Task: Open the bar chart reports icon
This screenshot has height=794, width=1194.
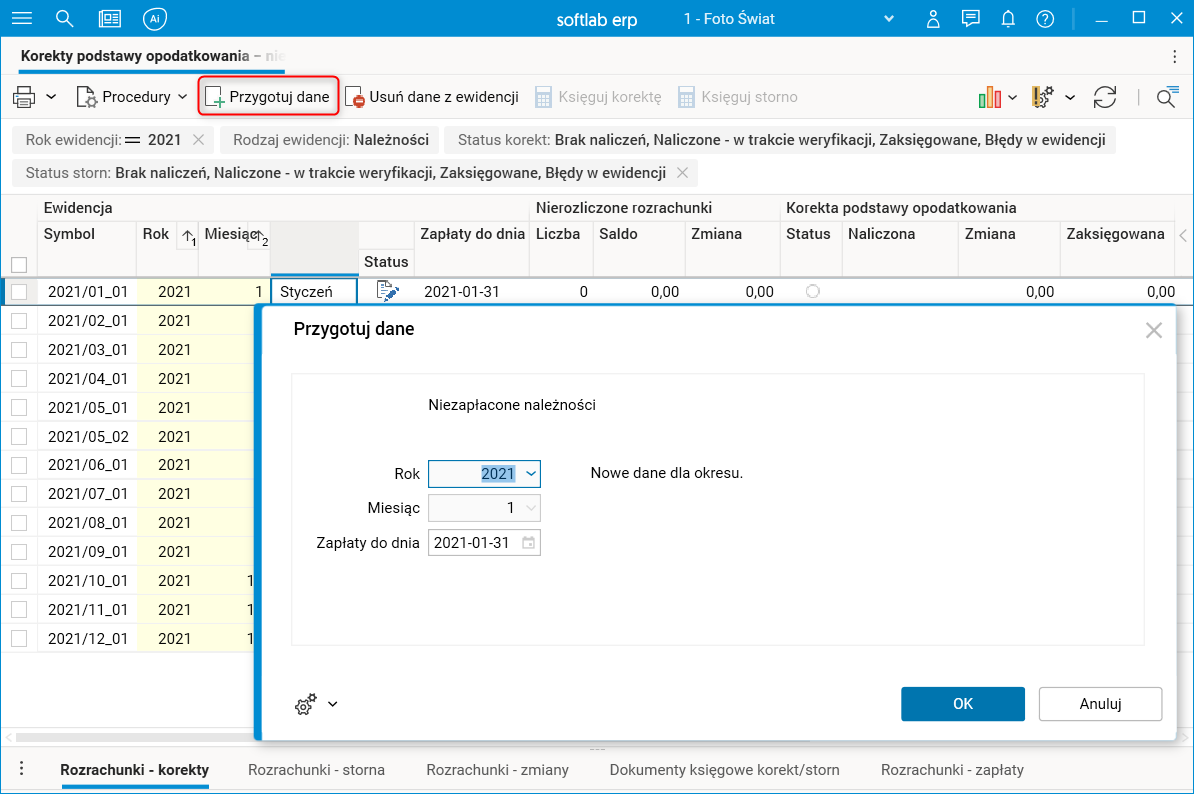Action: [989, 97]
